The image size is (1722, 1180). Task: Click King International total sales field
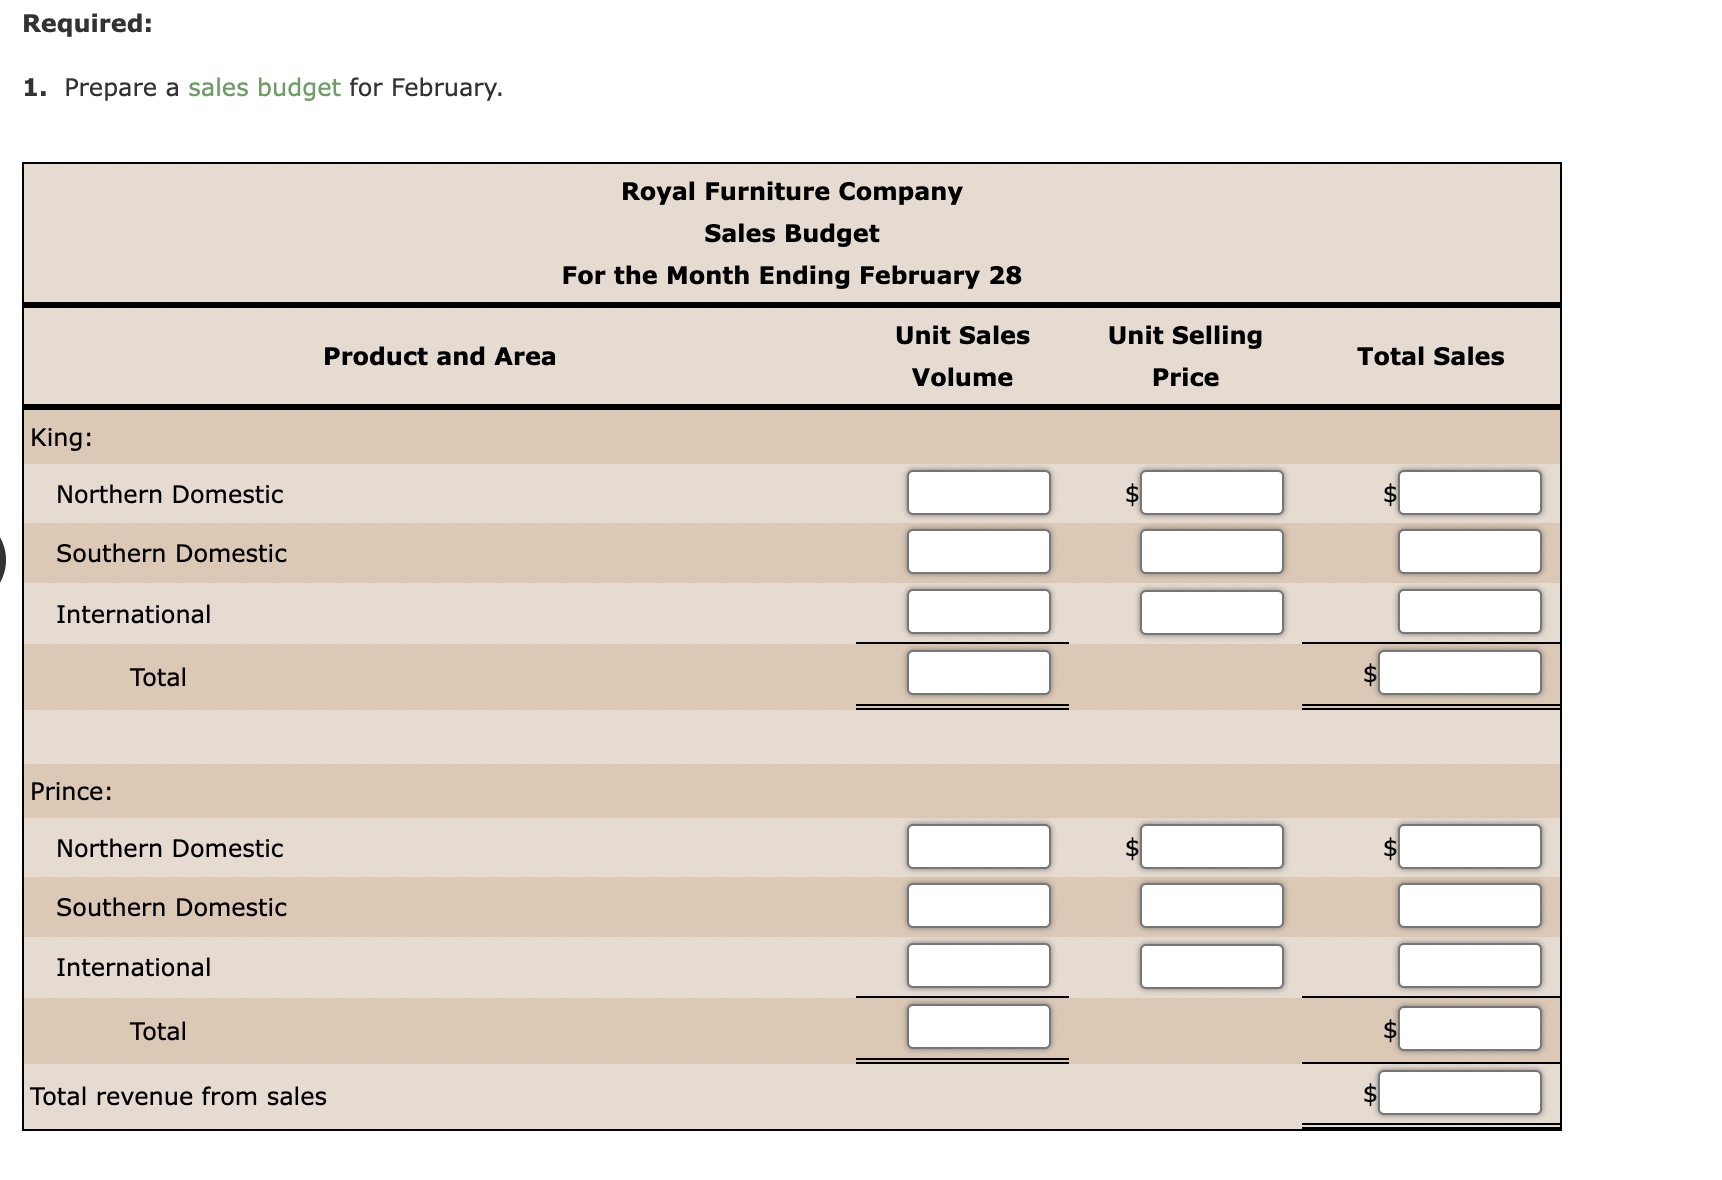pyautogui.click(x=1468, y=611)
